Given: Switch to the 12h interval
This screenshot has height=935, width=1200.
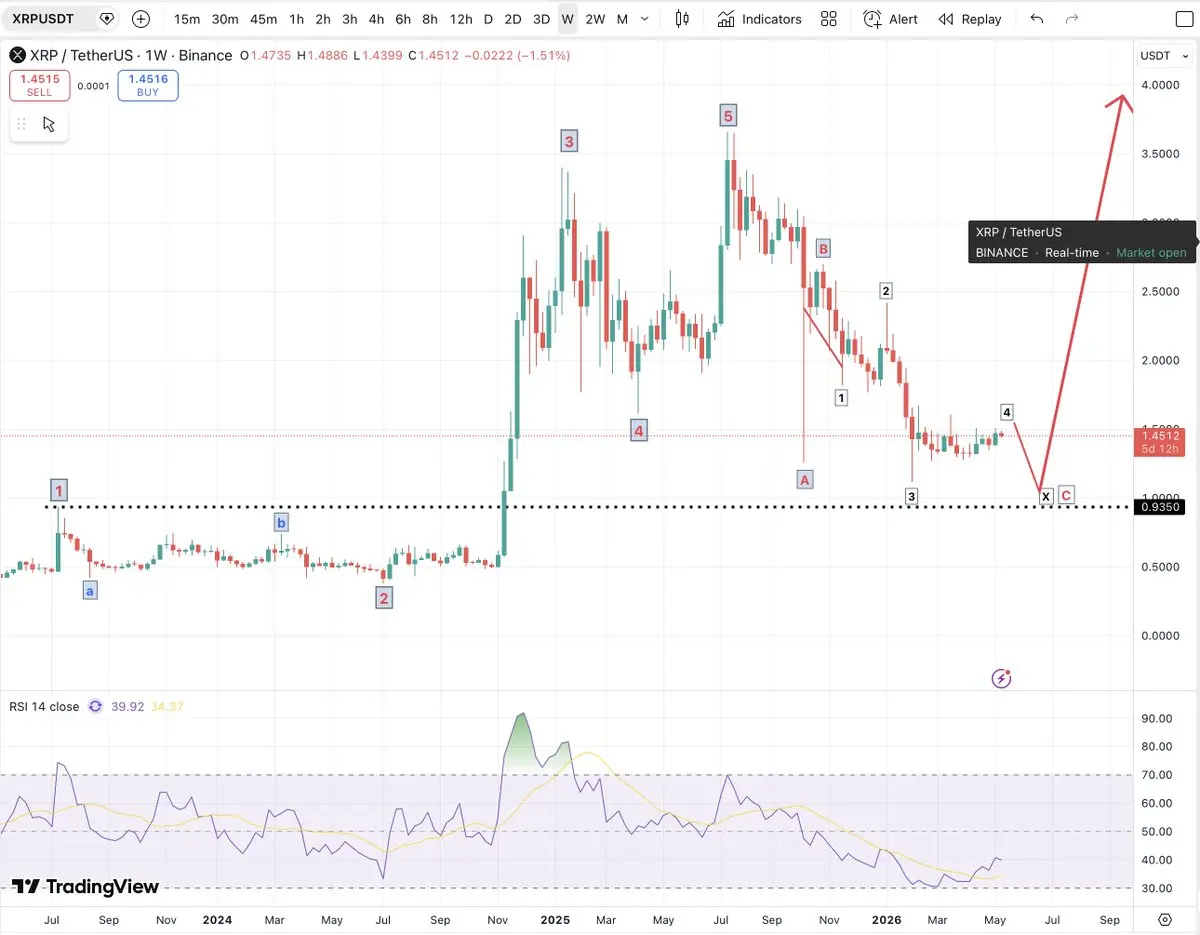Looking at the screenshot, I should 461,19.
